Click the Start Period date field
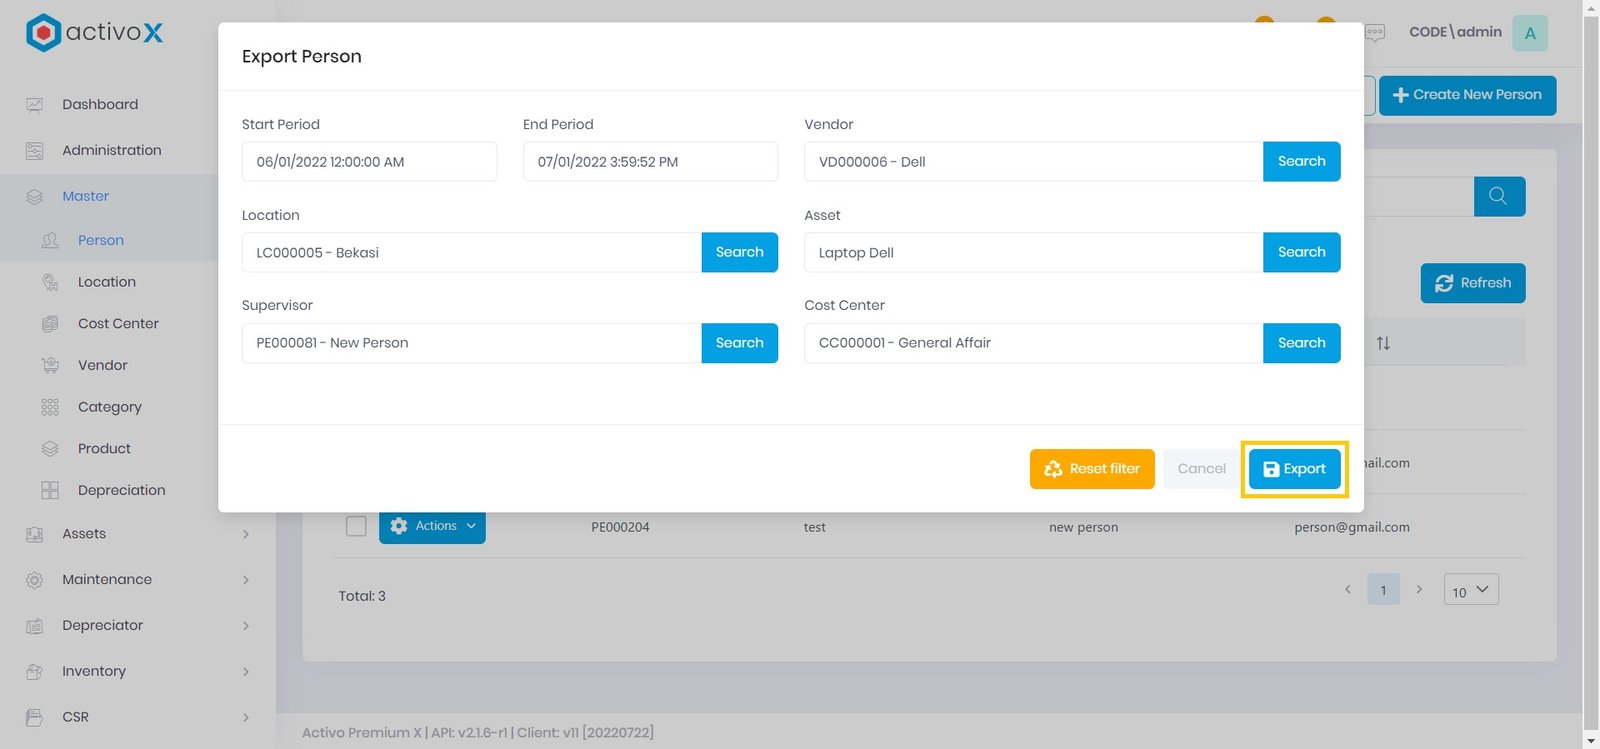This screenshot has height=749, width=1600. click(x=369, y=162)
